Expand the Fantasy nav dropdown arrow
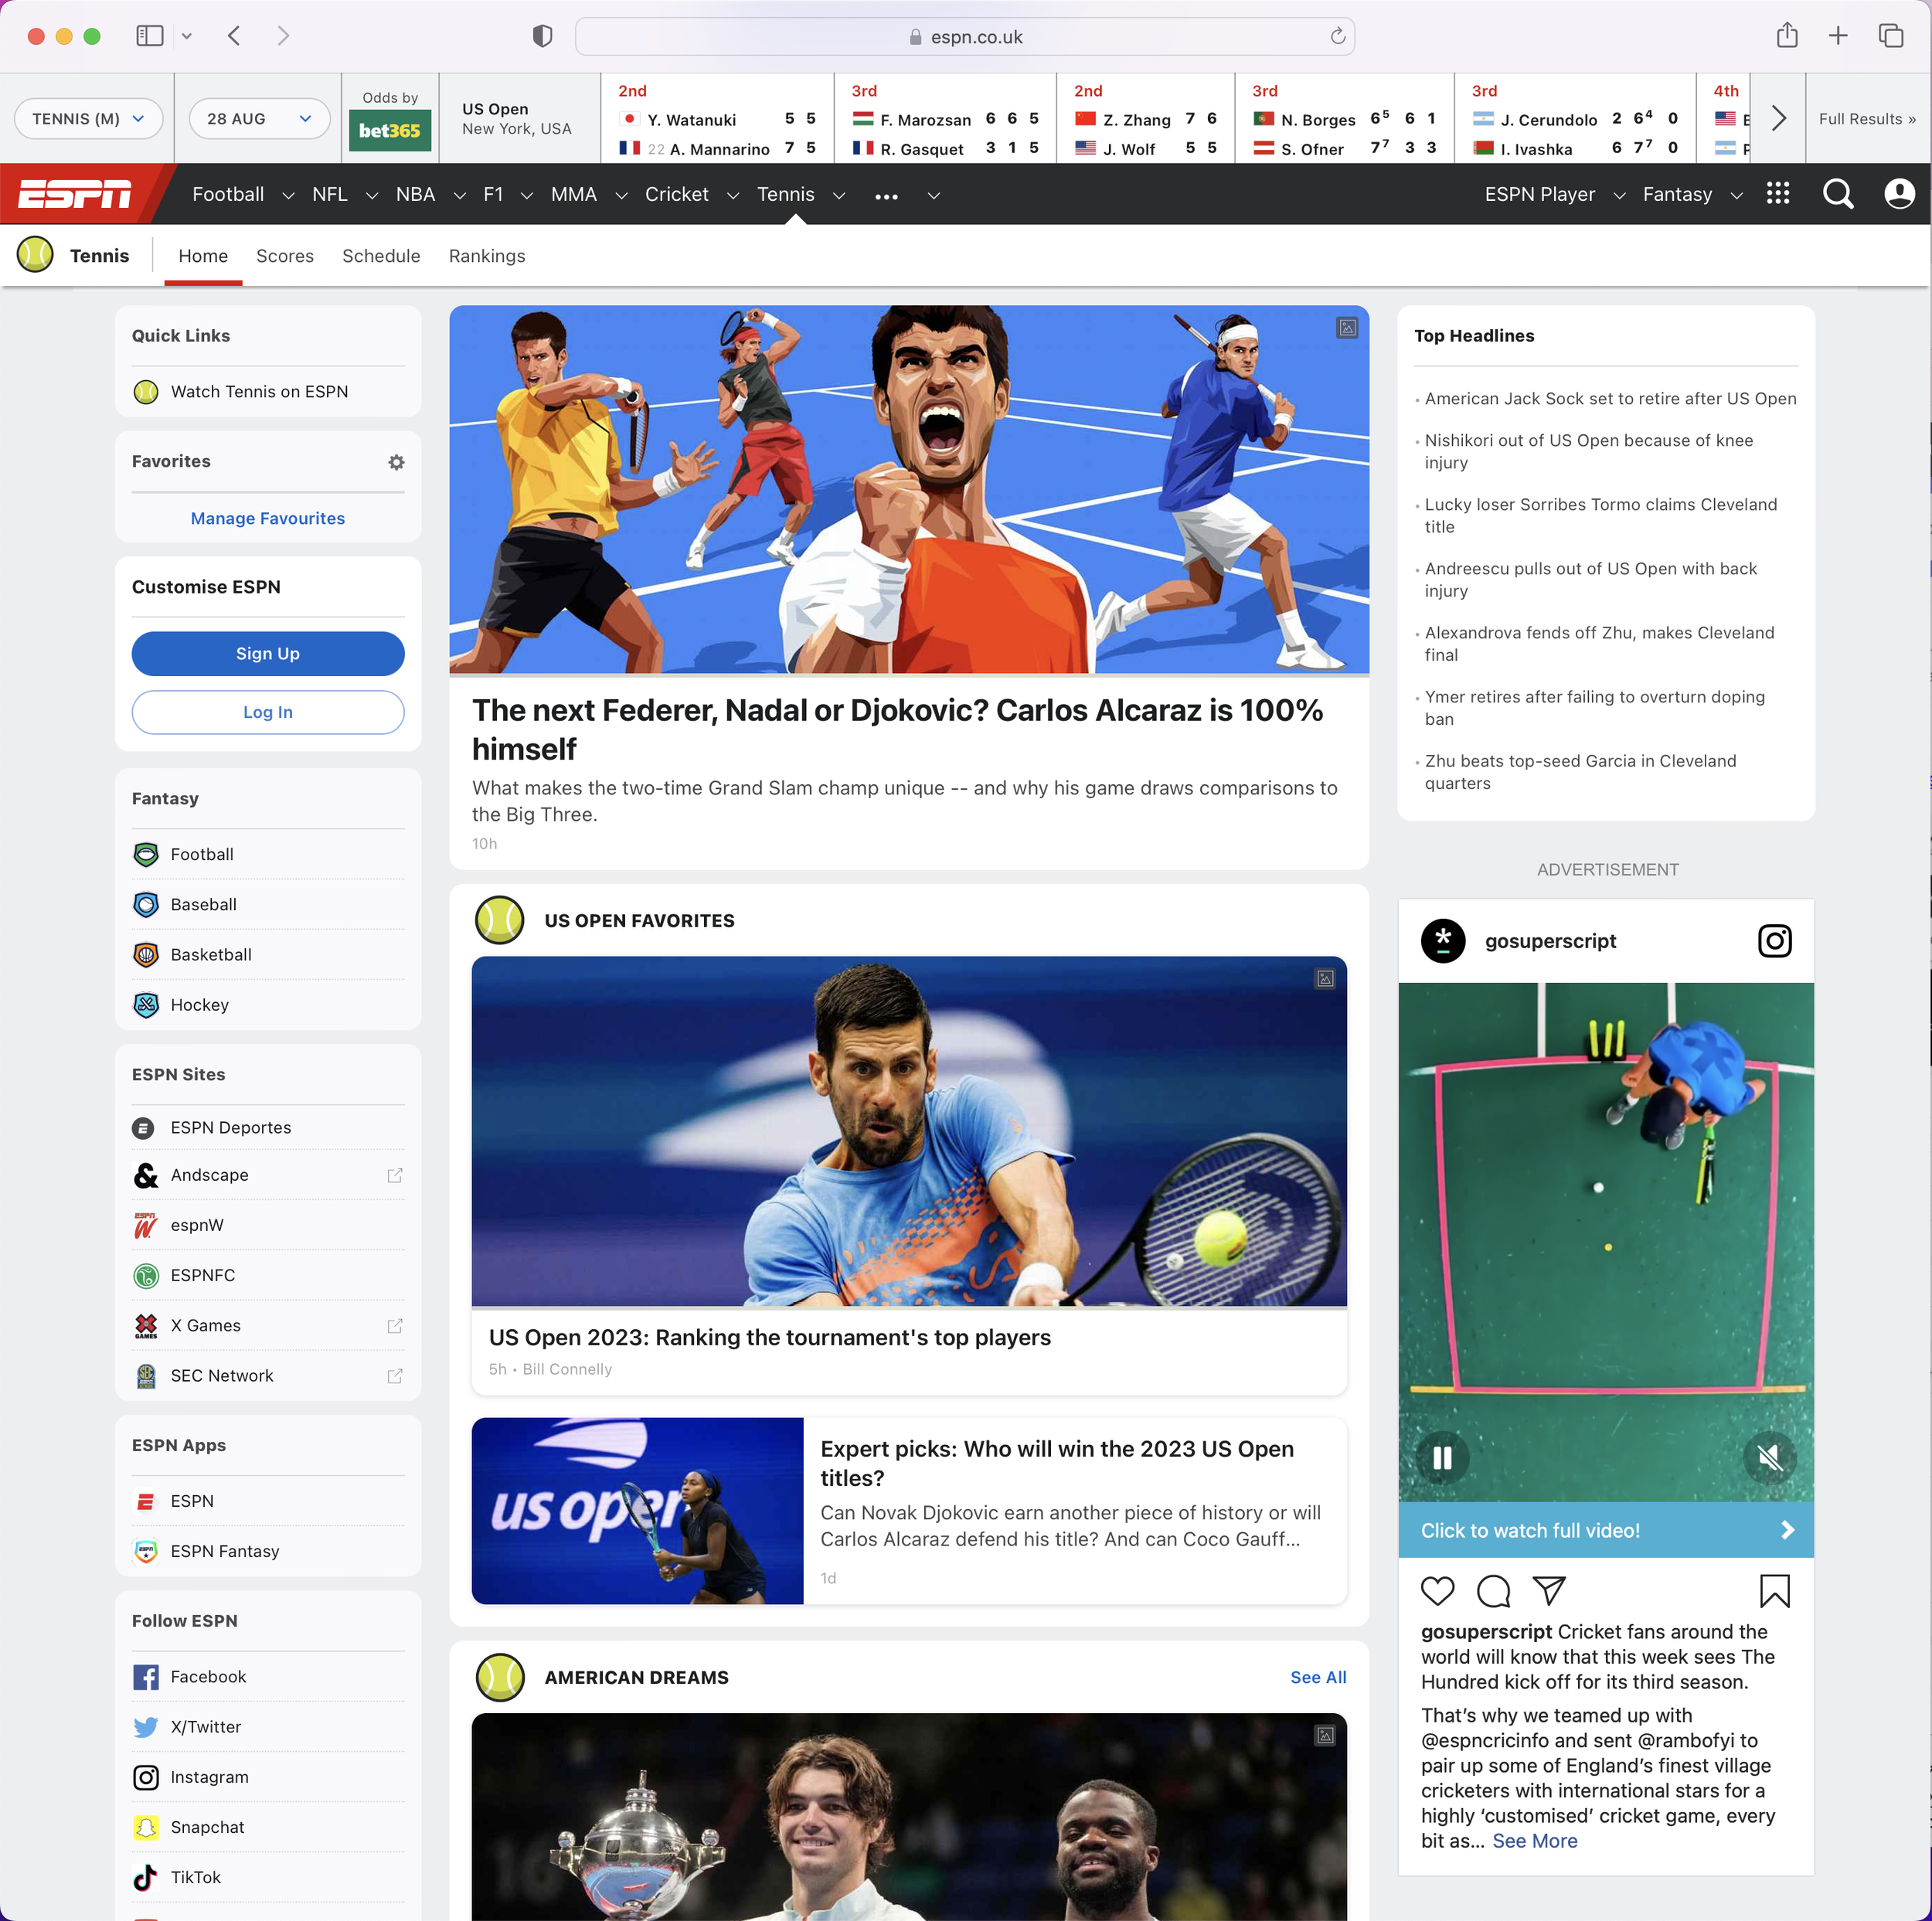Screen dimensions: 1932x1921 click(x=1737, y=195)
